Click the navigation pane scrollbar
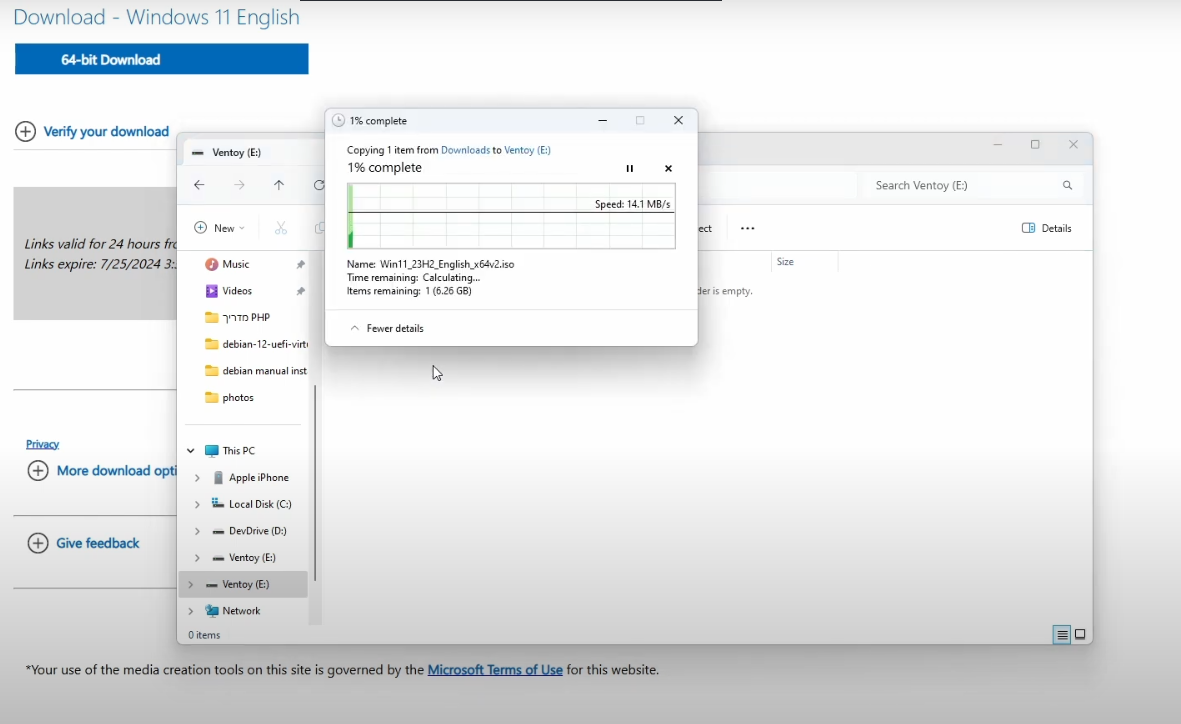Screen dimensions: 1181x724 click(315, 482)
